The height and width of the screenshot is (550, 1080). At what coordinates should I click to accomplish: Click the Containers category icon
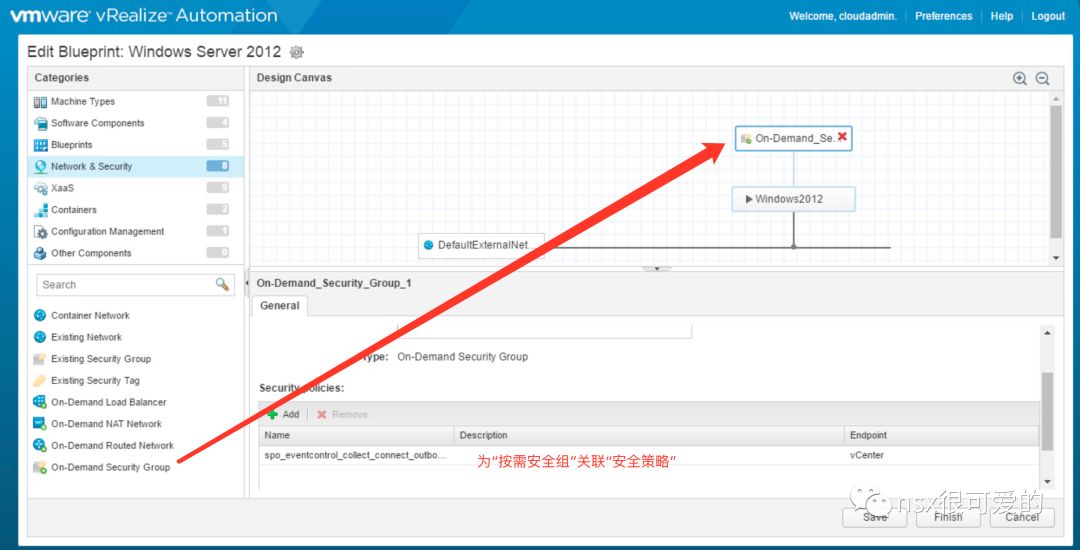coord(41,210)
